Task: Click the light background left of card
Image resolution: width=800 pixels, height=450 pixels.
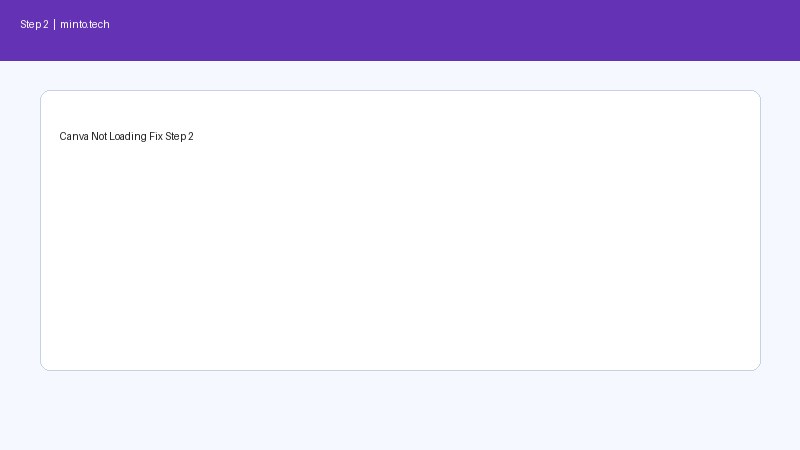Action: 20,231
